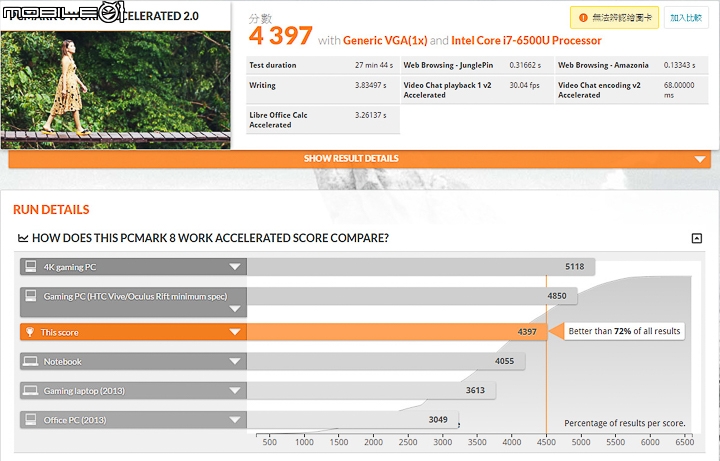720x461 pixels.
Task: Open Show Result Details bar
Action: click(x=360, y=159)
